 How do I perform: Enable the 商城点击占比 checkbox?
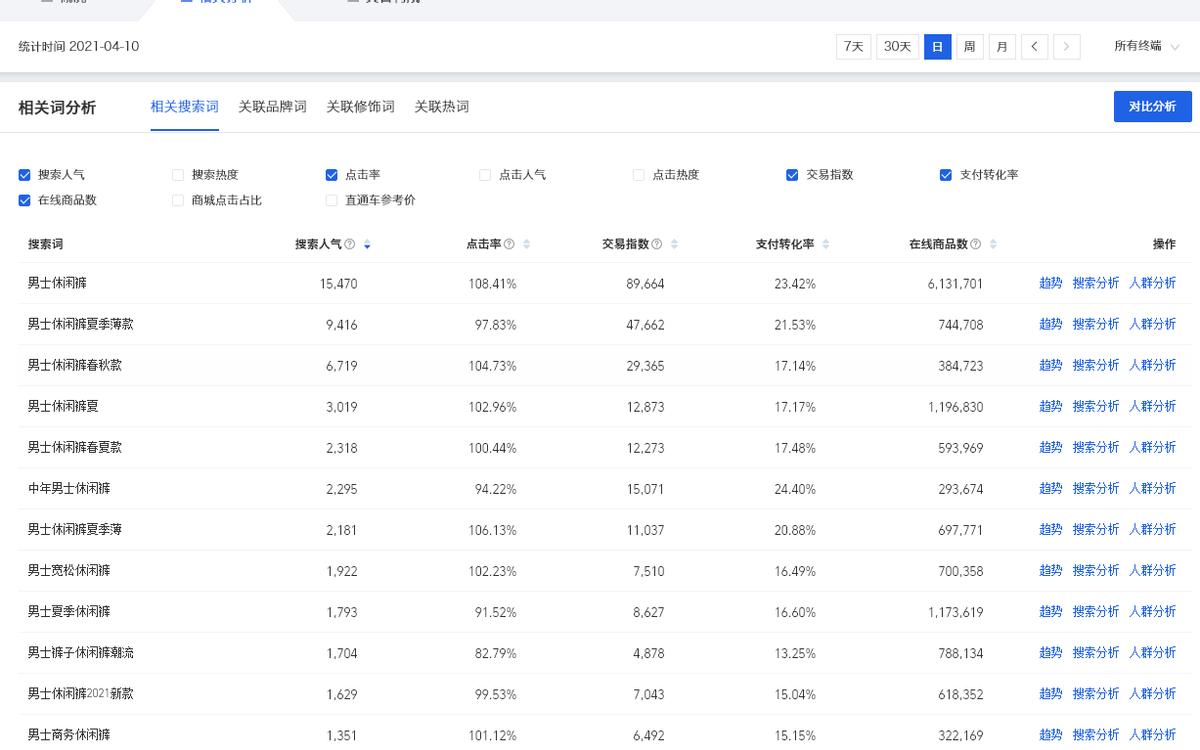(178, 200)
